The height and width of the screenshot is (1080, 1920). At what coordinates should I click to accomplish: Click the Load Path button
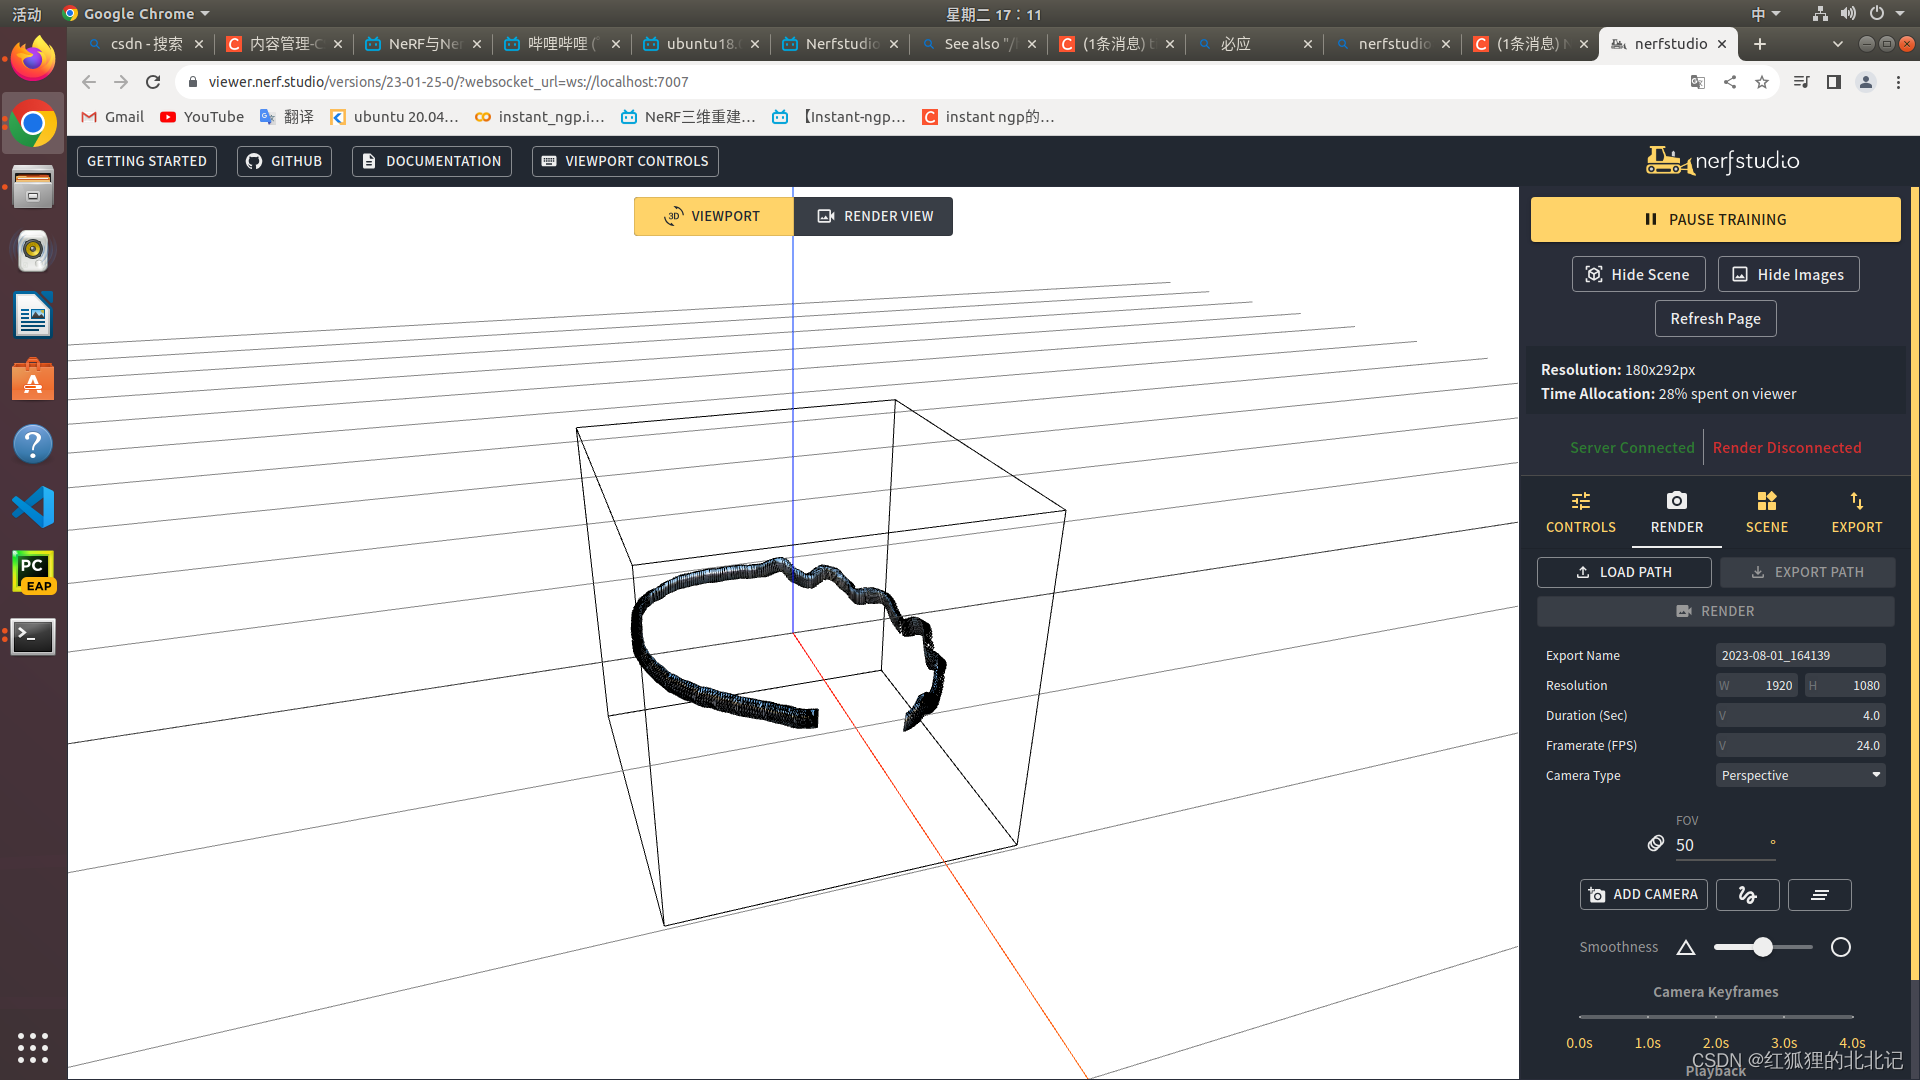click(1623, 572)
